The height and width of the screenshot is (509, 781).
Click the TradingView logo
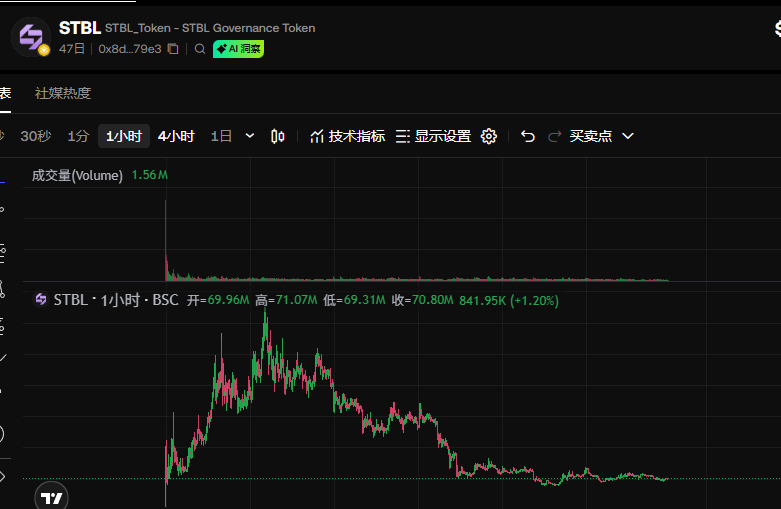coord(51,498)
